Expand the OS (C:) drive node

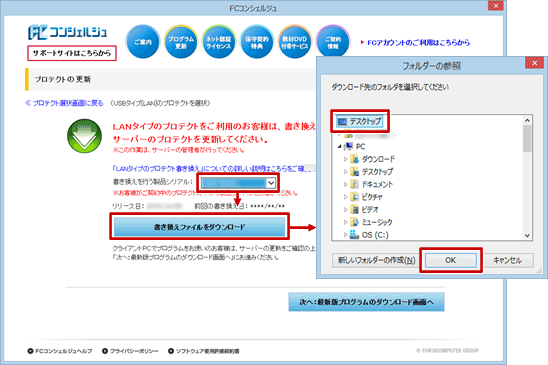(x=345, y=235)
